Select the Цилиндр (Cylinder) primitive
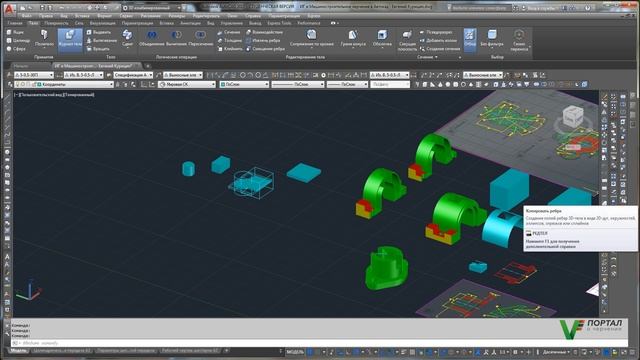The image size is (640, 360). (18, 40)
